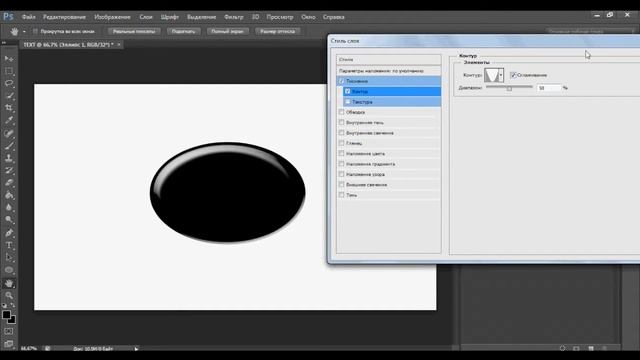Select the Zoom magnifier tool
This screenshot has height=360, width=640.
pos(9,295)
